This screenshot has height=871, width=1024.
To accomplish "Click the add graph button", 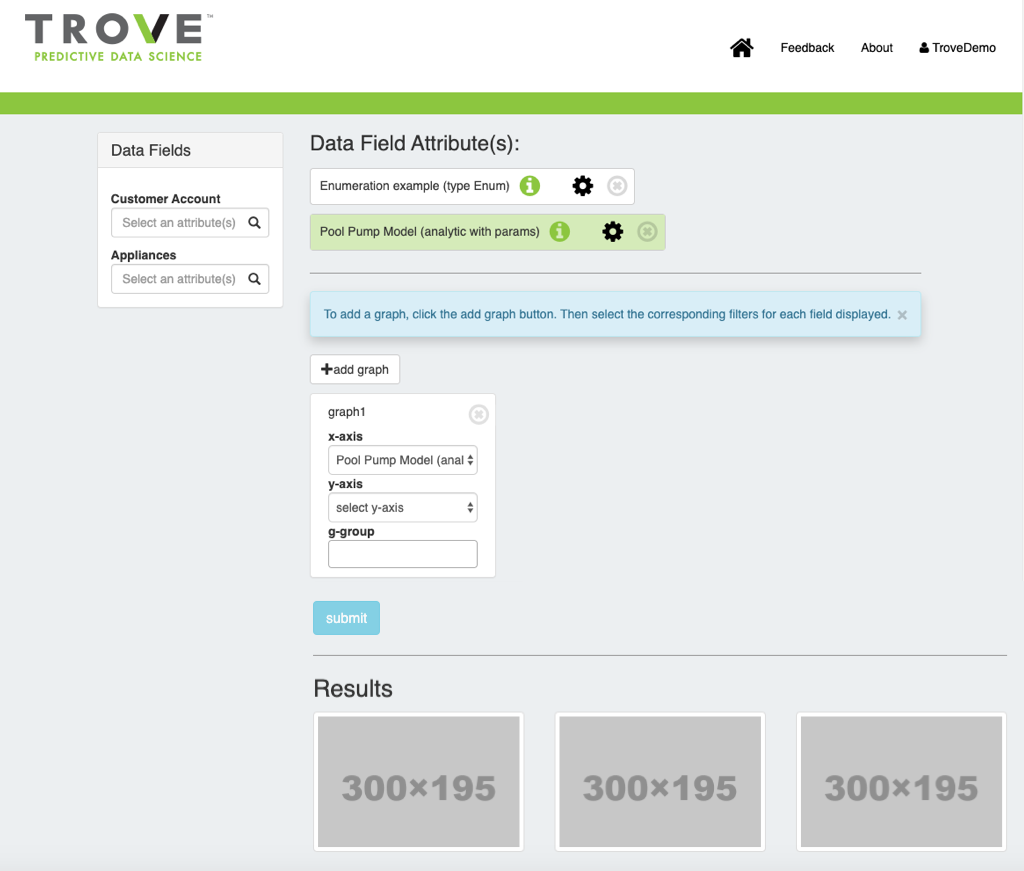I will click(x=355, y=369).
